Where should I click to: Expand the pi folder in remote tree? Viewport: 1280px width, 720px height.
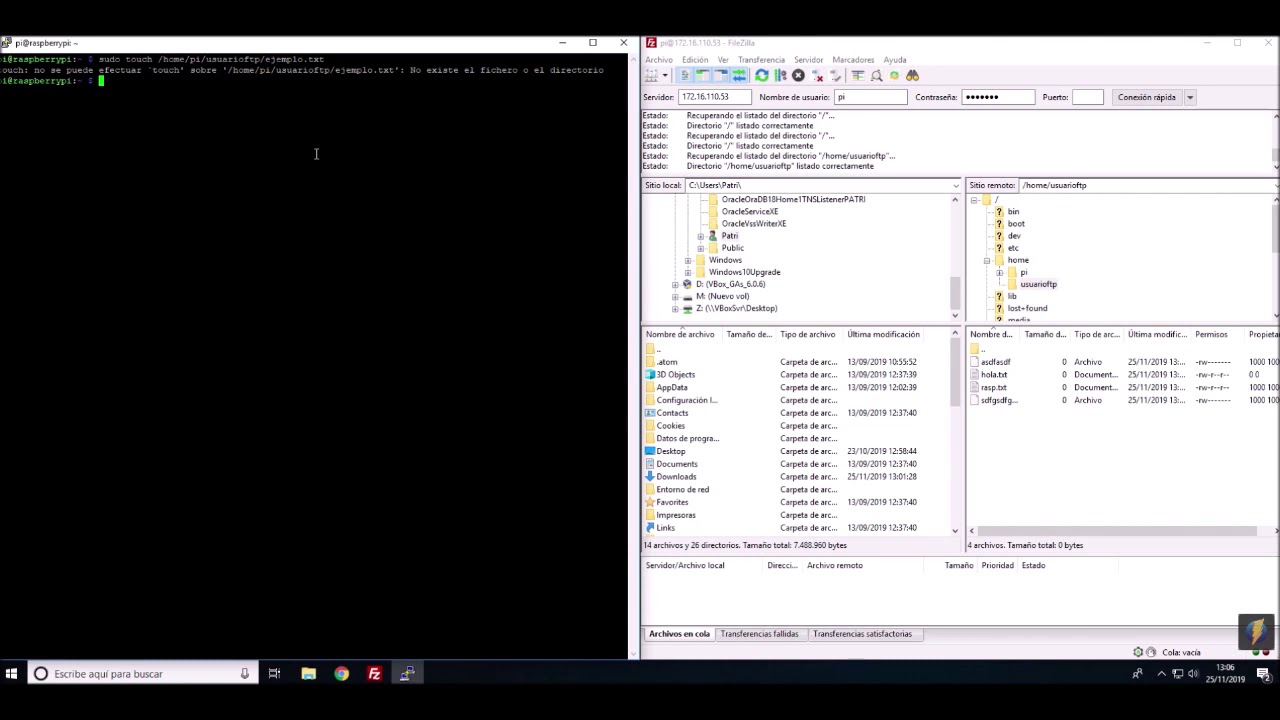[x=999, y=272]
